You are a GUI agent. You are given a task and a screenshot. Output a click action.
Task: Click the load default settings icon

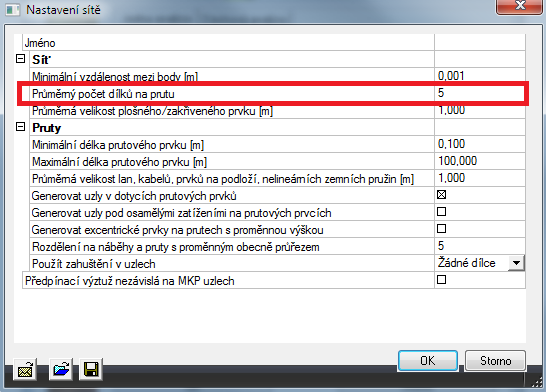[25, 370]
